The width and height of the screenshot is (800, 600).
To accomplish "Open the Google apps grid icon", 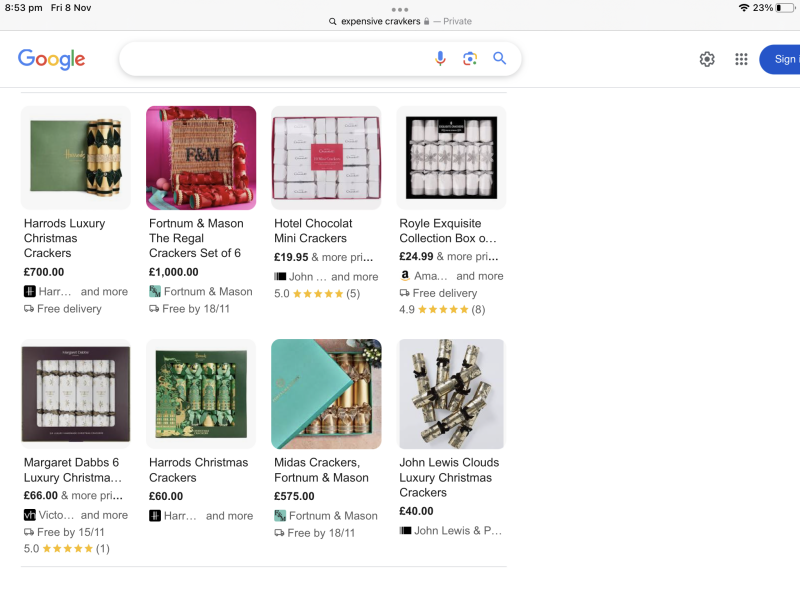I will click(741, 59).
